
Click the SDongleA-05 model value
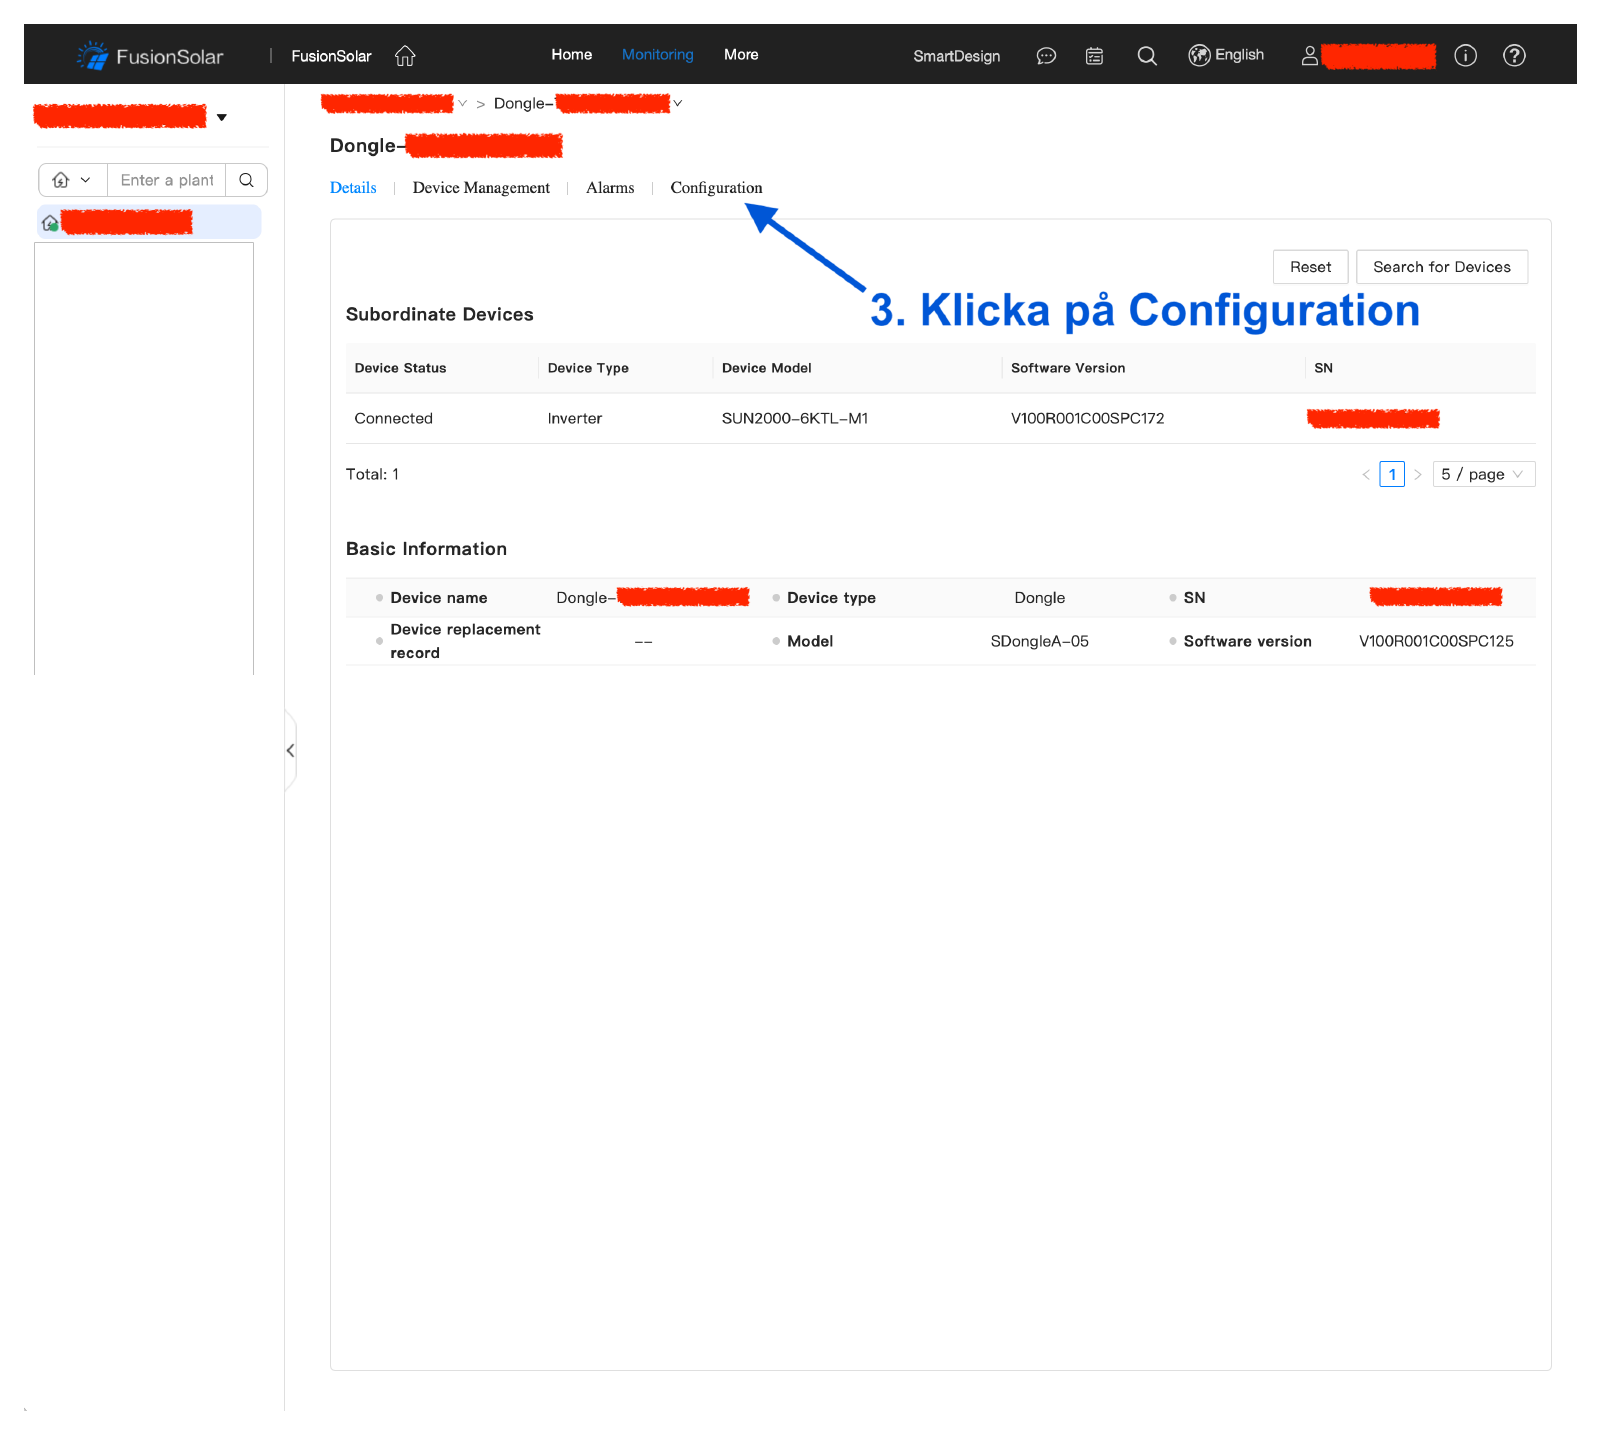[x=1039, y=641]
